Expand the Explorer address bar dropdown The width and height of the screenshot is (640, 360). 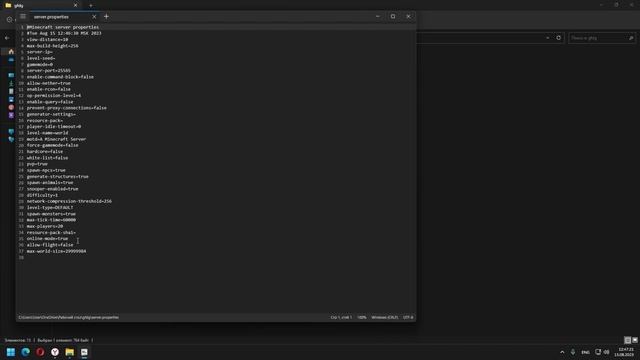tap(548, 38)
